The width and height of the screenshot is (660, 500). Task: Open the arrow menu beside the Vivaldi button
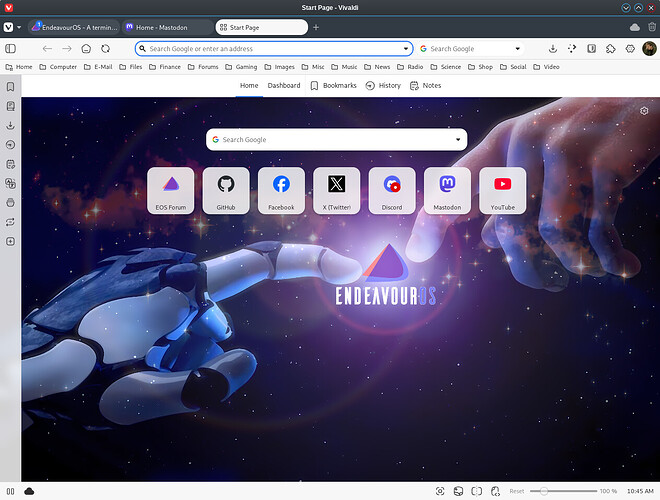pyautogui.click(x=19, y=27)
